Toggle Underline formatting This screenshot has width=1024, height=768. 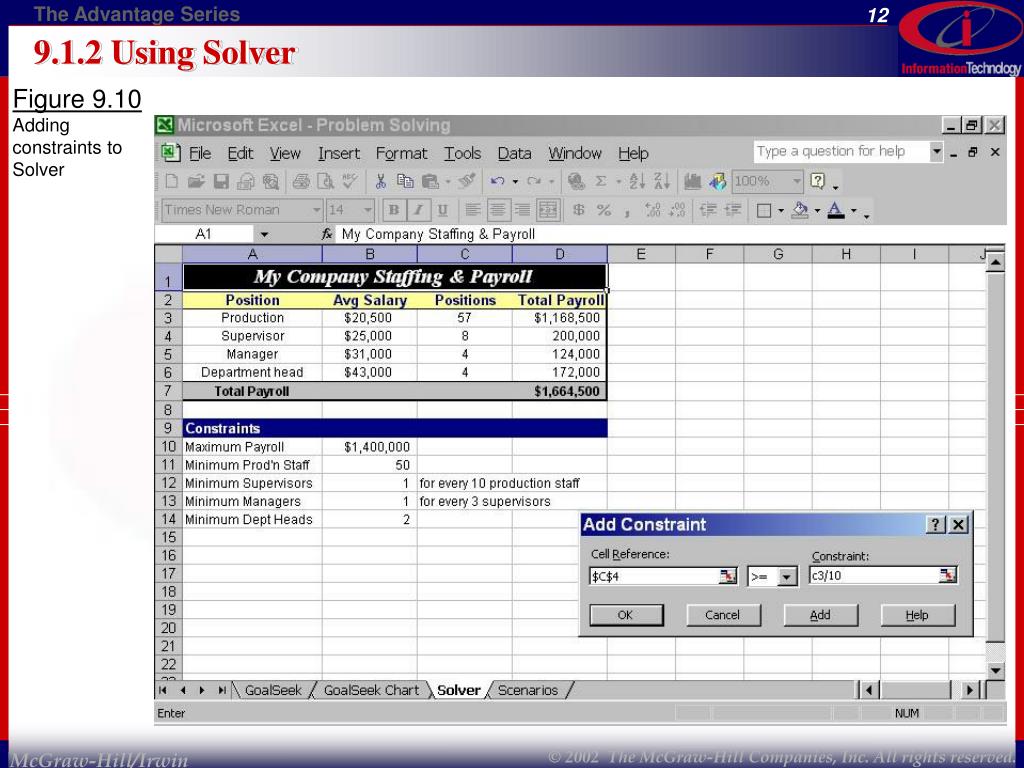[x=443, y=210]
